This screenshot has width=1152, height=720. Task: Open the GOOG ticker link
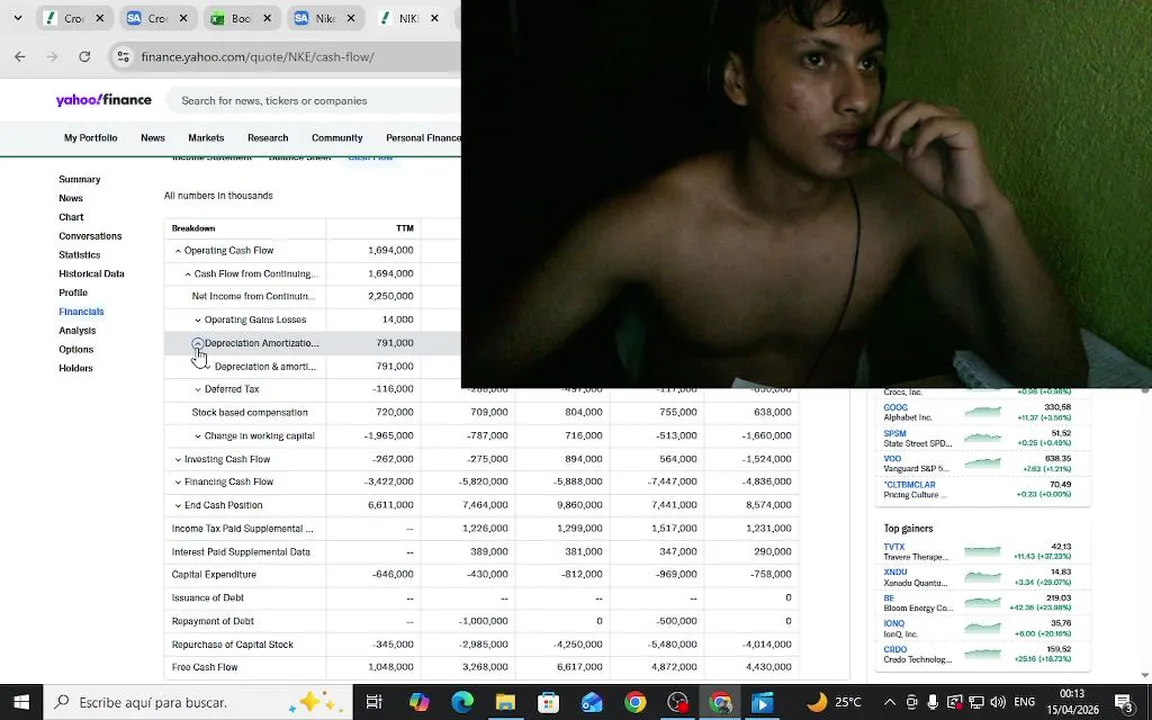coord(895,407)
